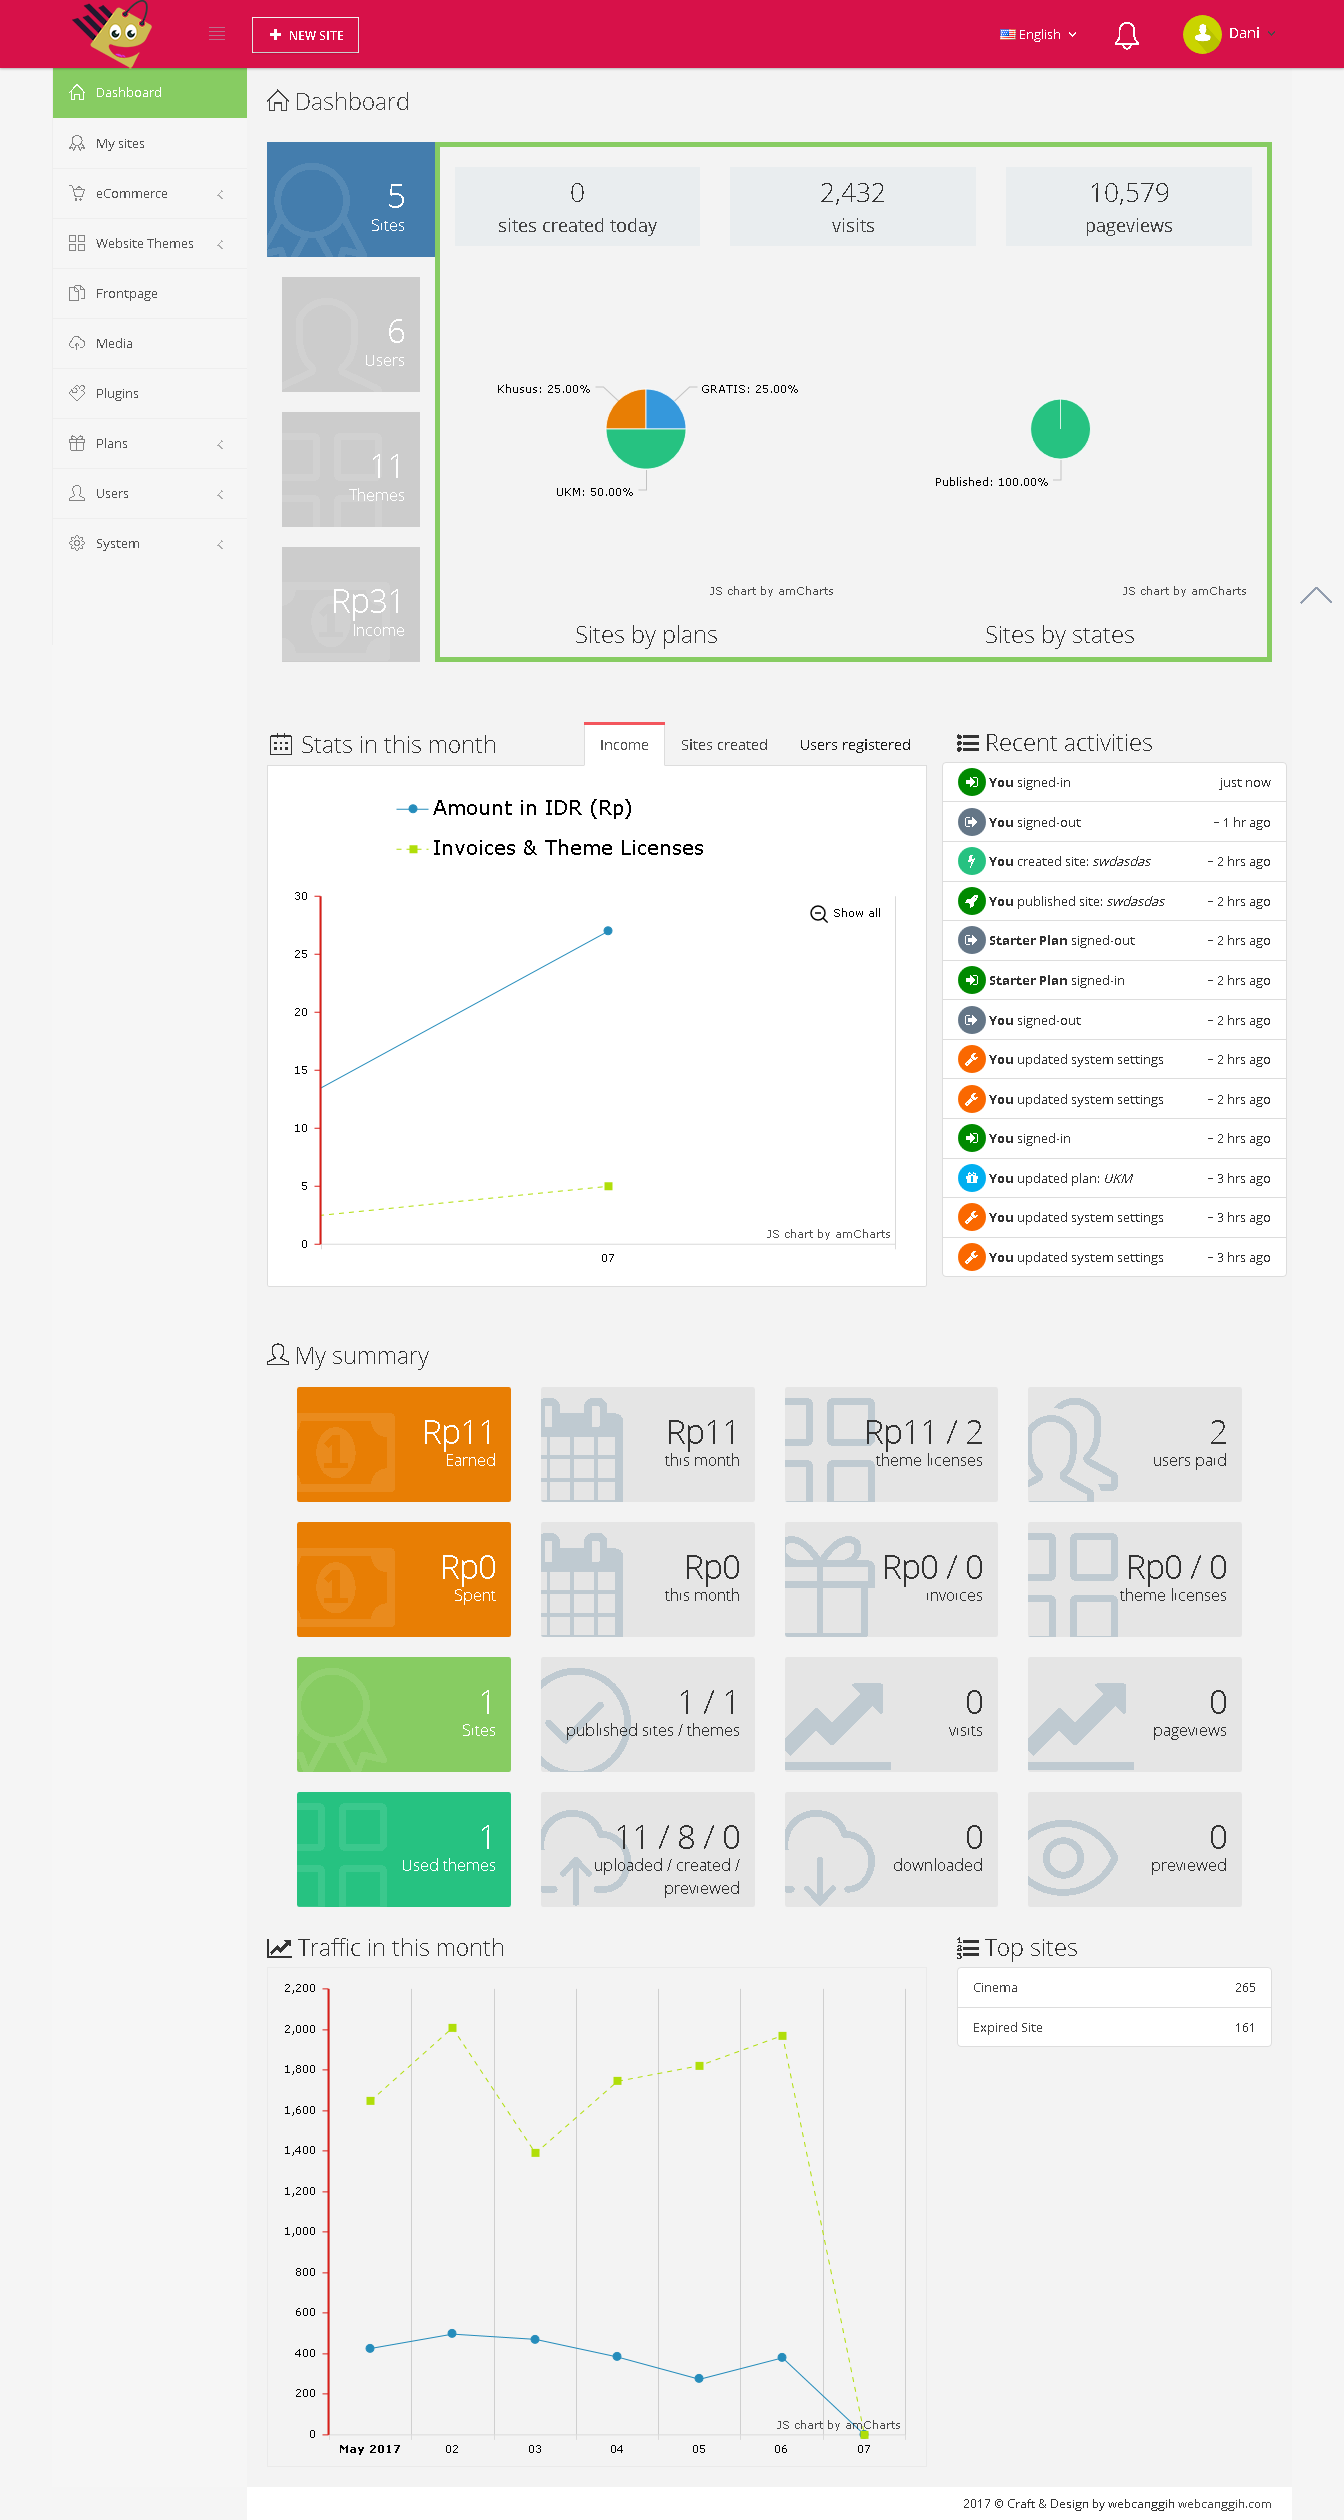Switch to the Users registered tab
This screenshot has height=2520, width=1344.
coord(855,745)
